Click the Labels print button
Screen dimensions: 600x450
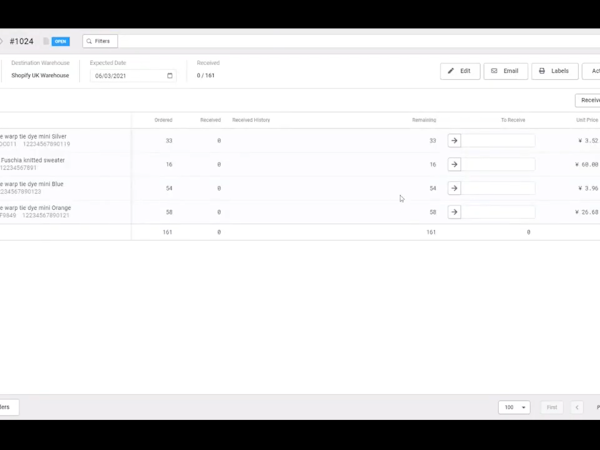pos(555,71)
